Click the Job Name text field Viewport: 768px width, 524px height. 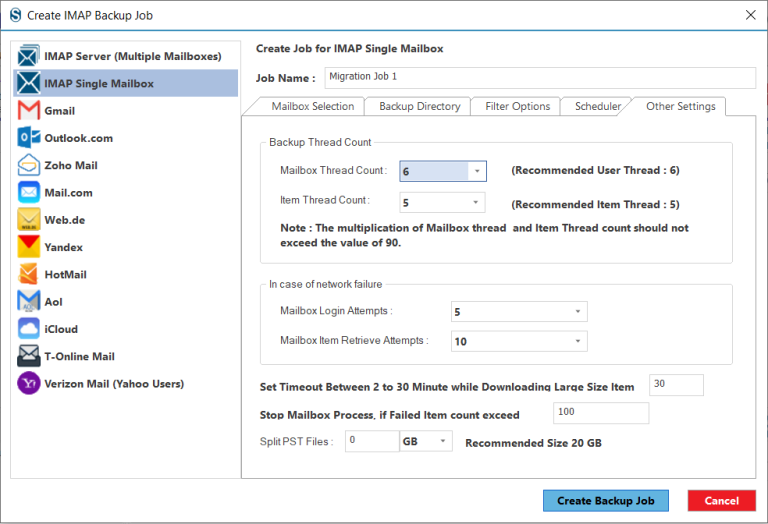pyautogui.click(x=540, y=77)
